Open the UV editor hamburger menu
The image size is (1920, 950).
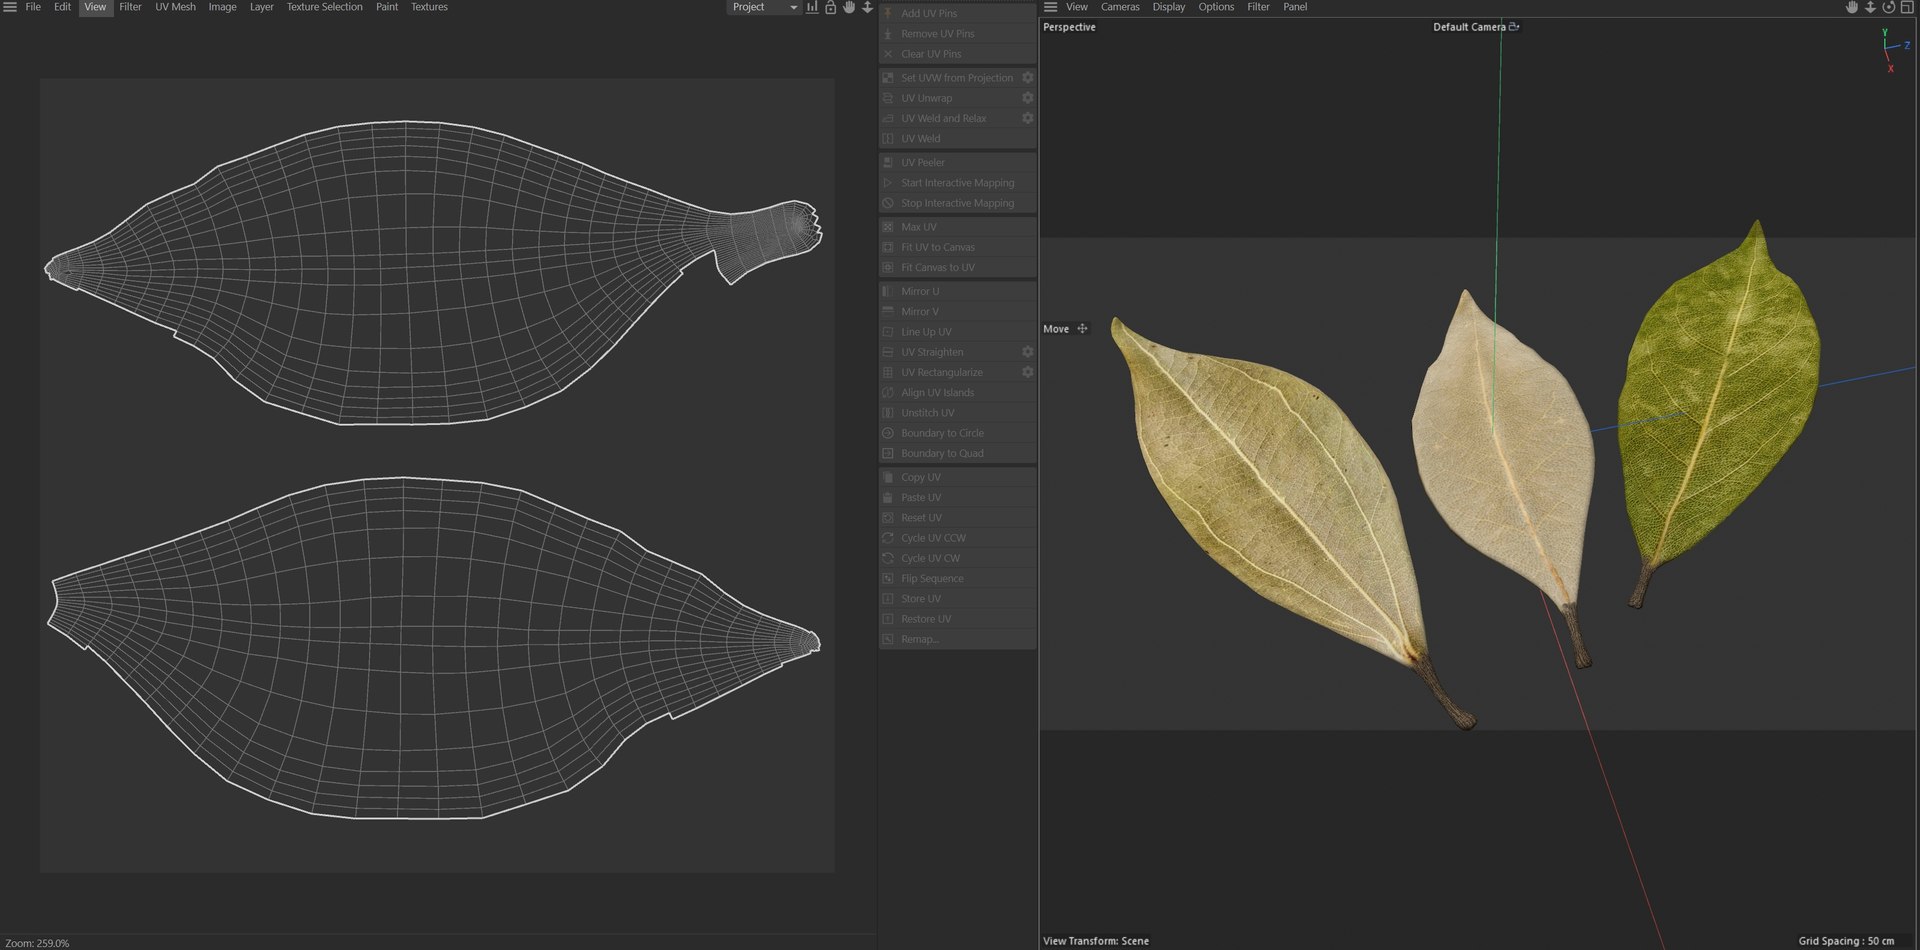pyautogui.click(x=10, y=7)
